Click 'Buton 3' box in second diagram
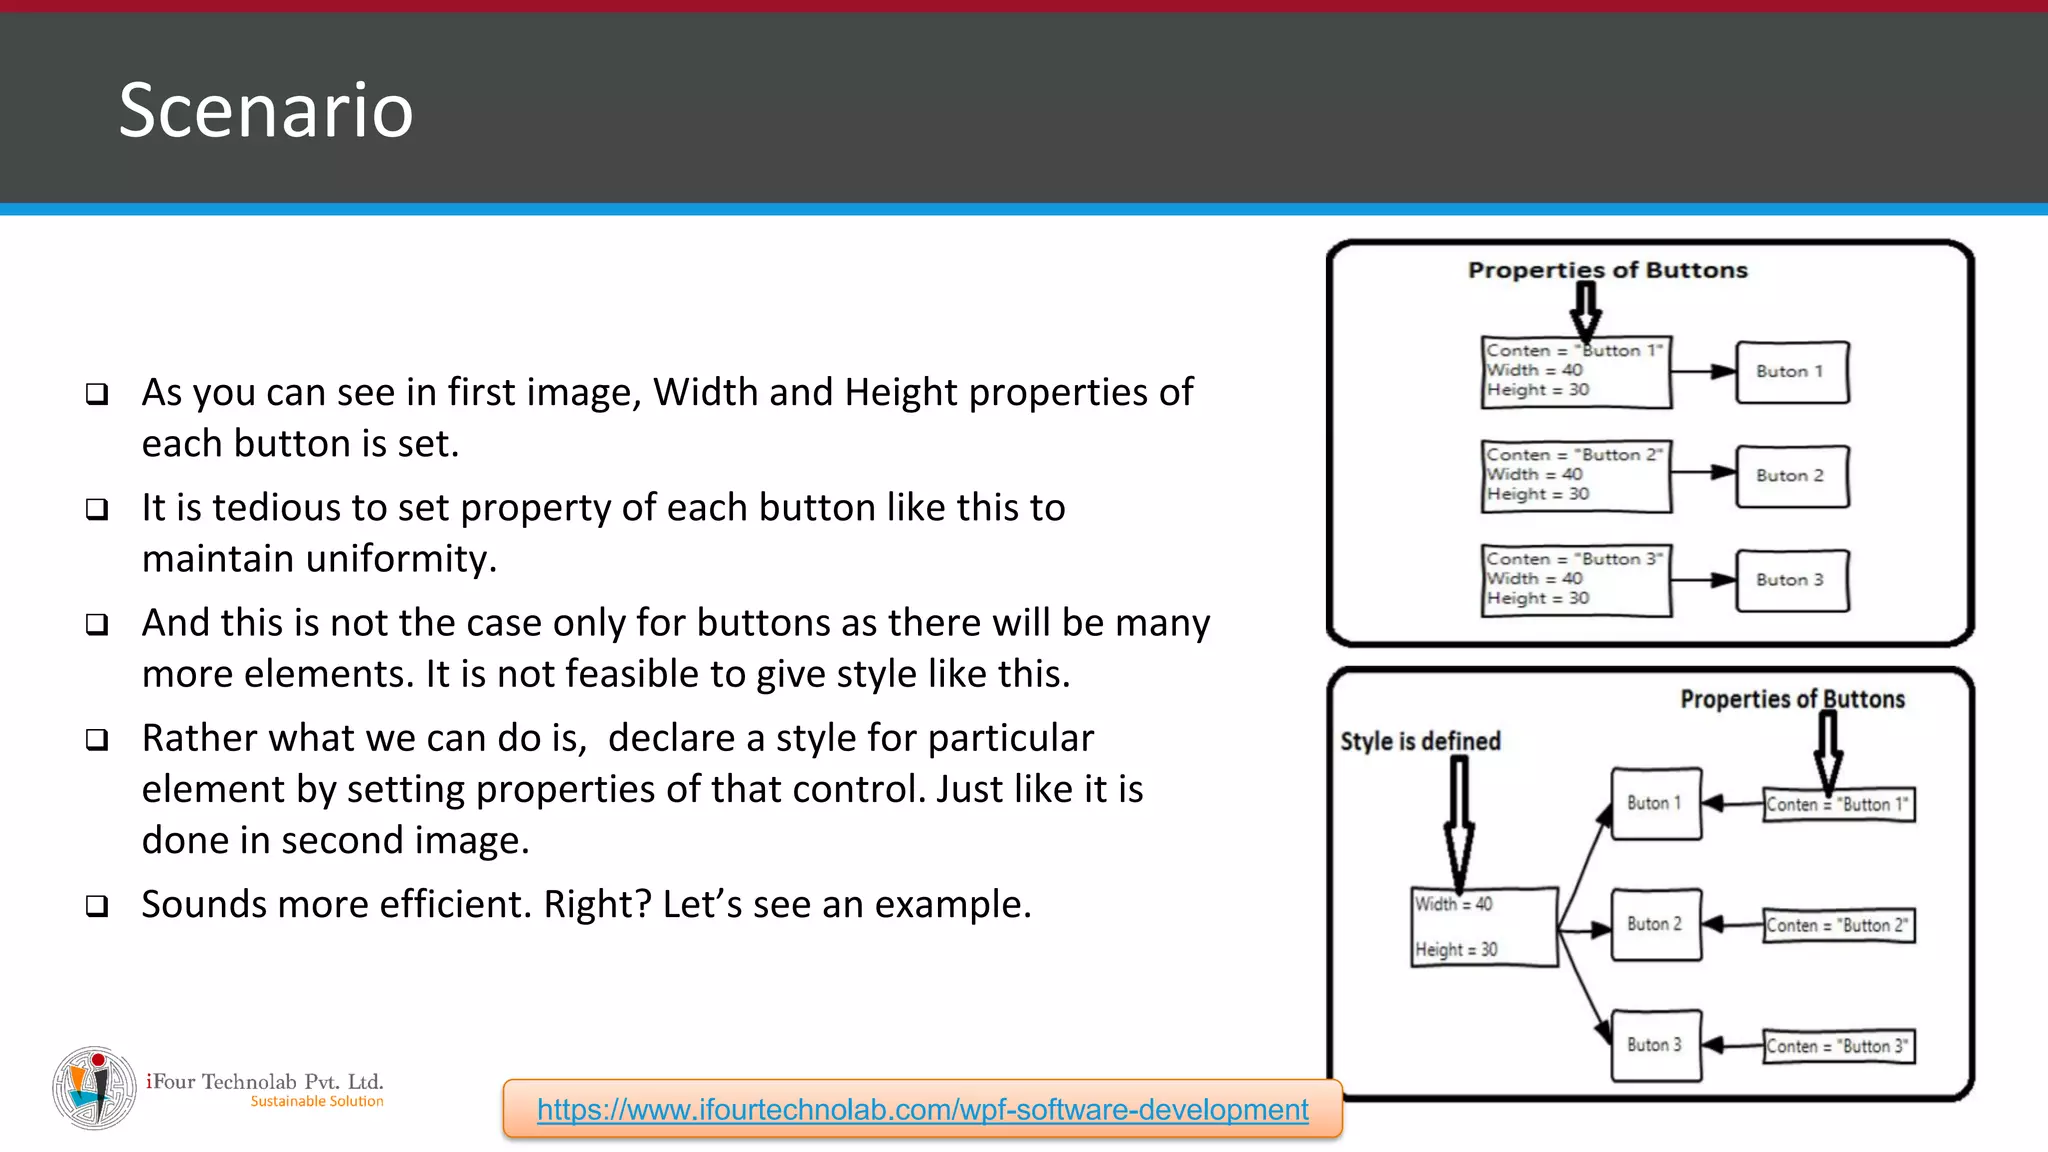2048x1152 pixels. (x=1656, y=1045)
